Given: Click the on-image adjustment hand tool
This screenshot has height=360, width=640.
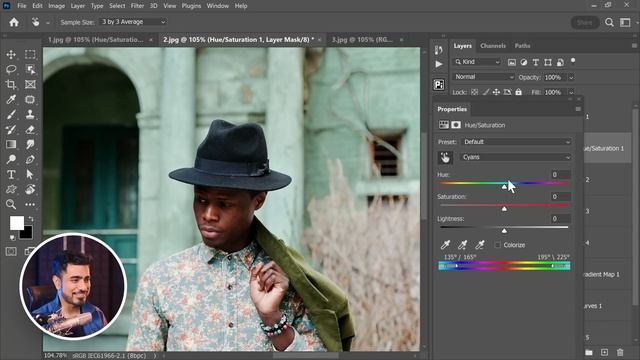Looking at the screenshot, I should pyautogui.click(x=445, y=158).
